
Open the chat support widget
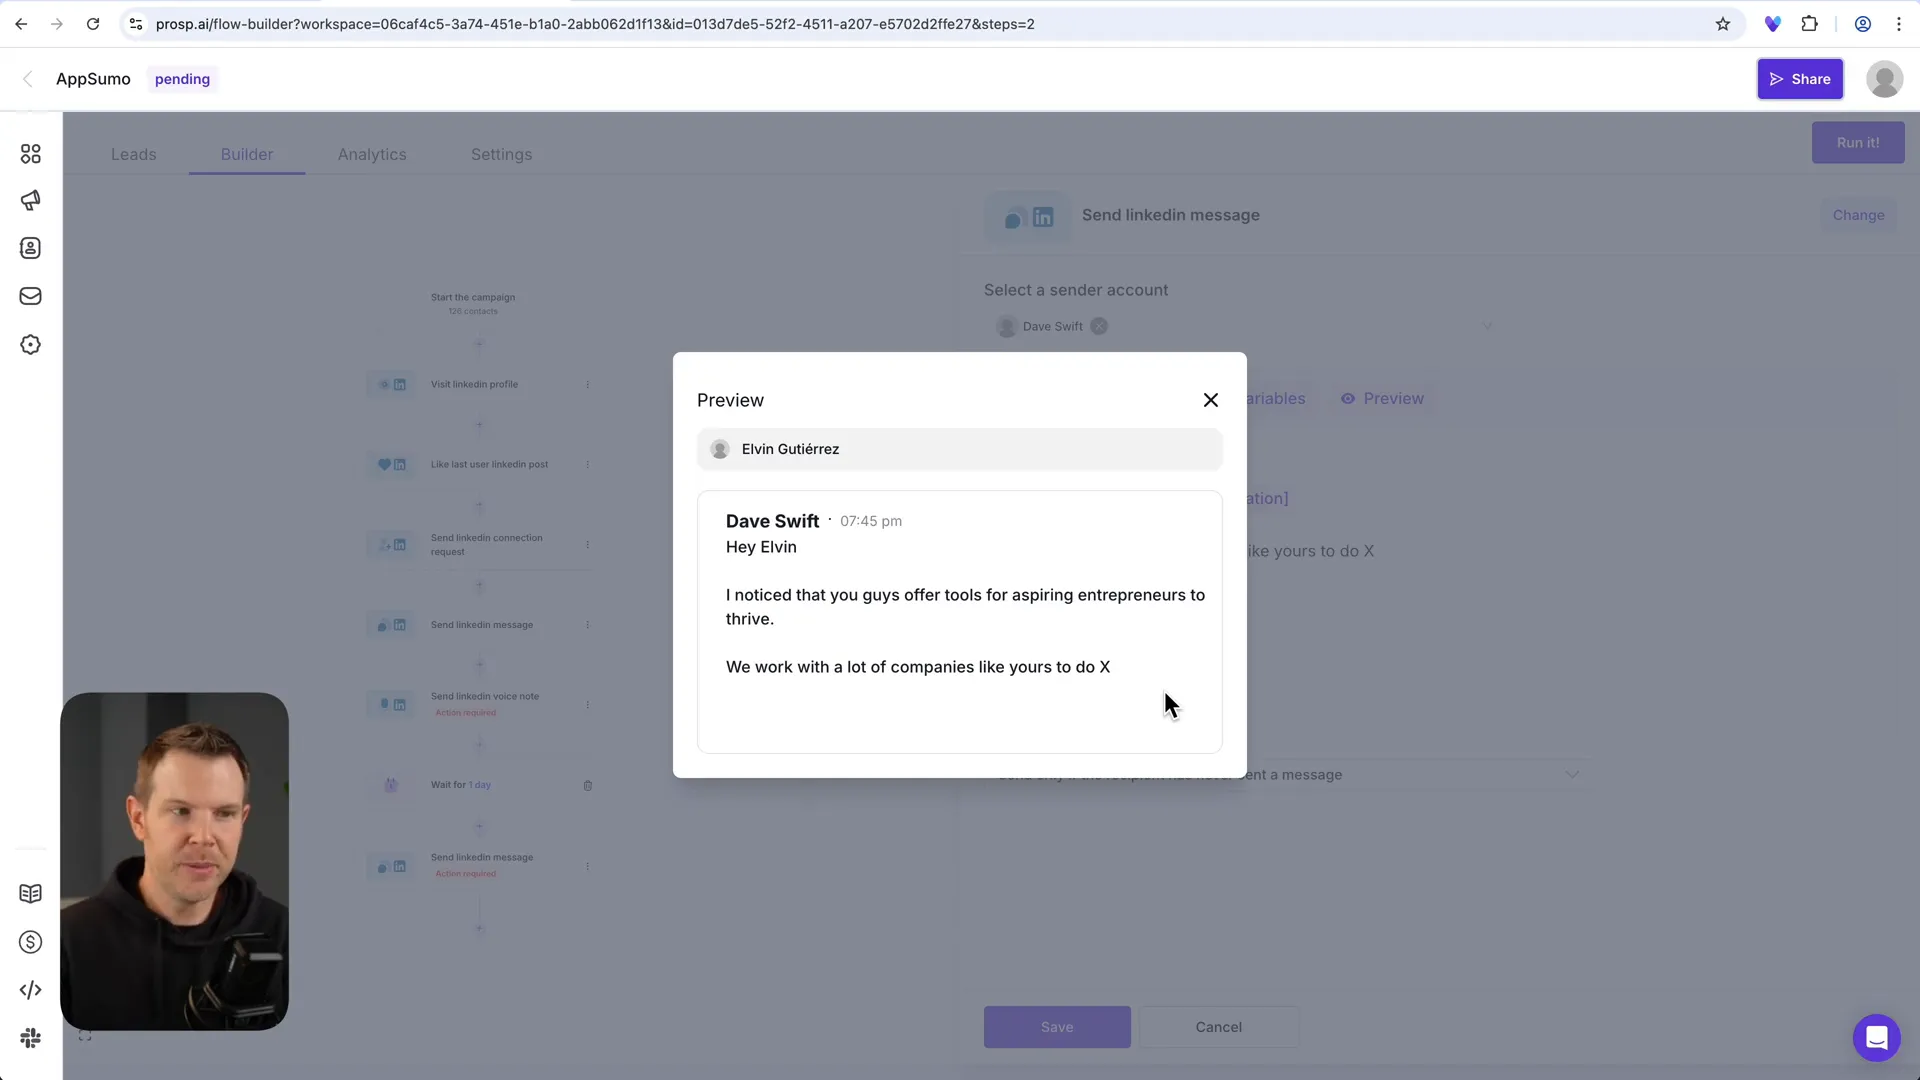tap(1876, 1037)
